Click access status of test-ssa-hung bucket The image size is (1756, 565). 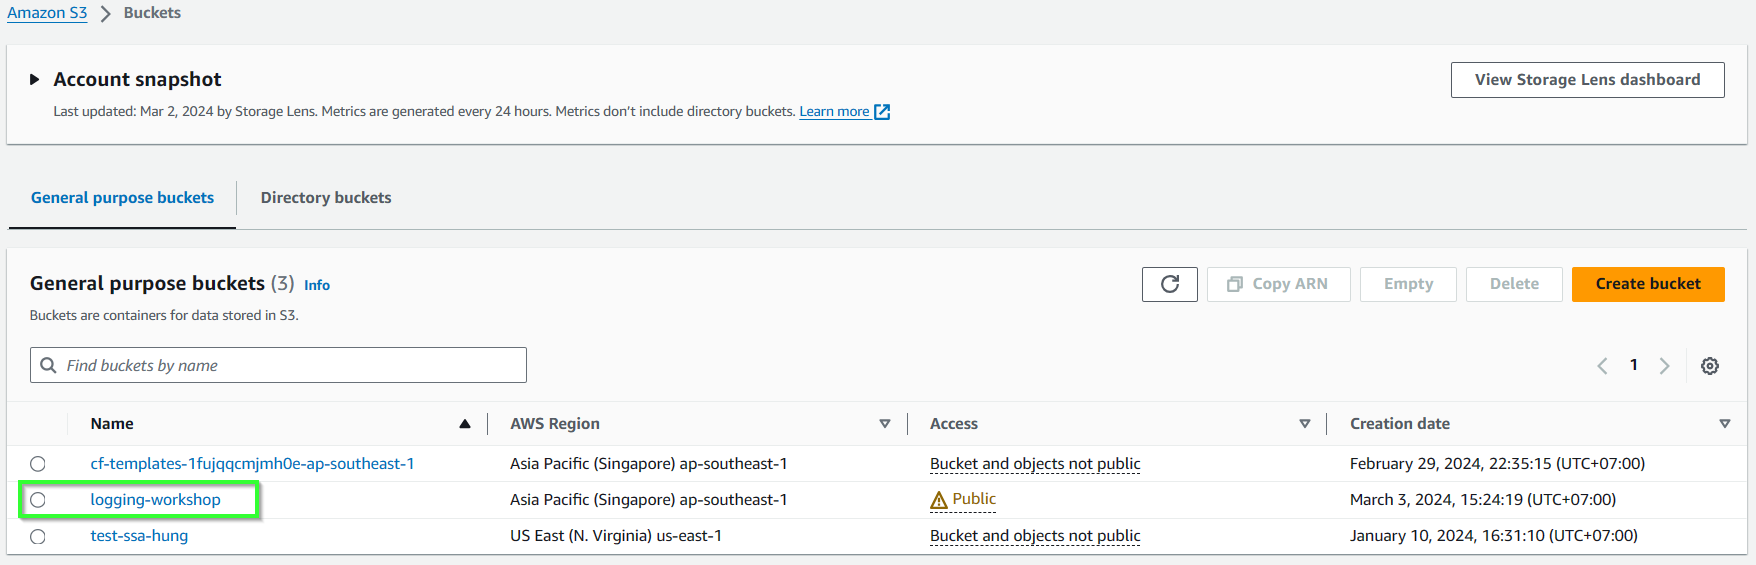1035,536
